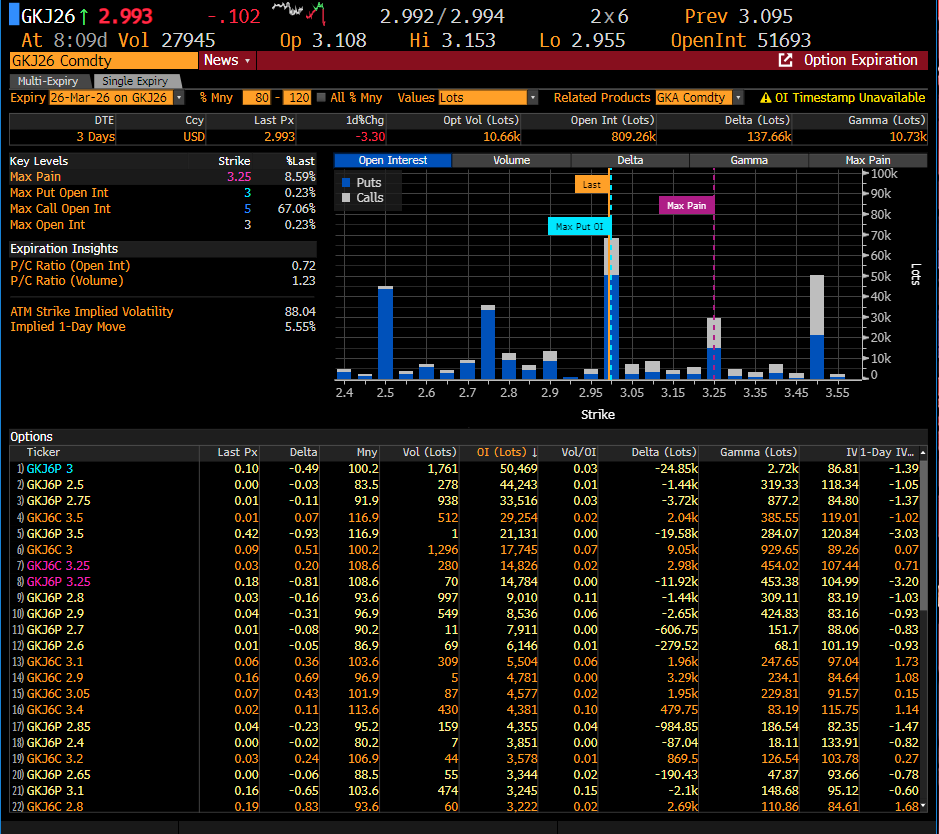Sort options by Gamma (Lots) column header

point(758,452)
